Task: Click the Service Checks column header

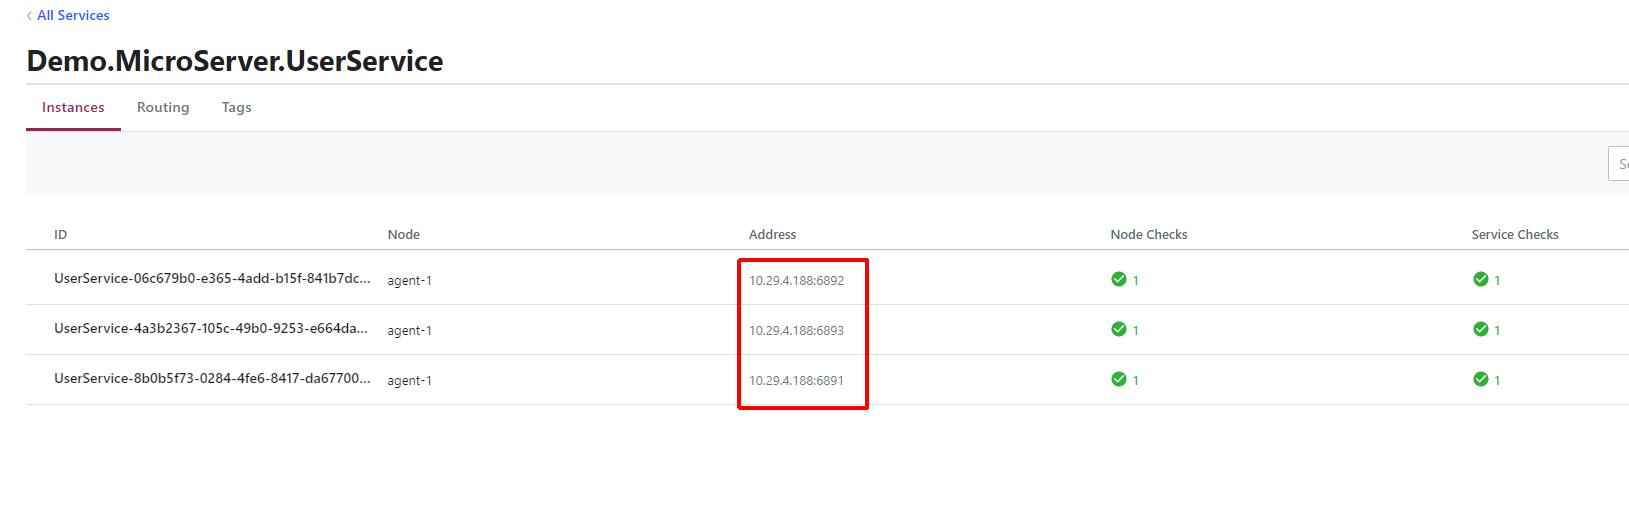Action: pos(1515,234)
